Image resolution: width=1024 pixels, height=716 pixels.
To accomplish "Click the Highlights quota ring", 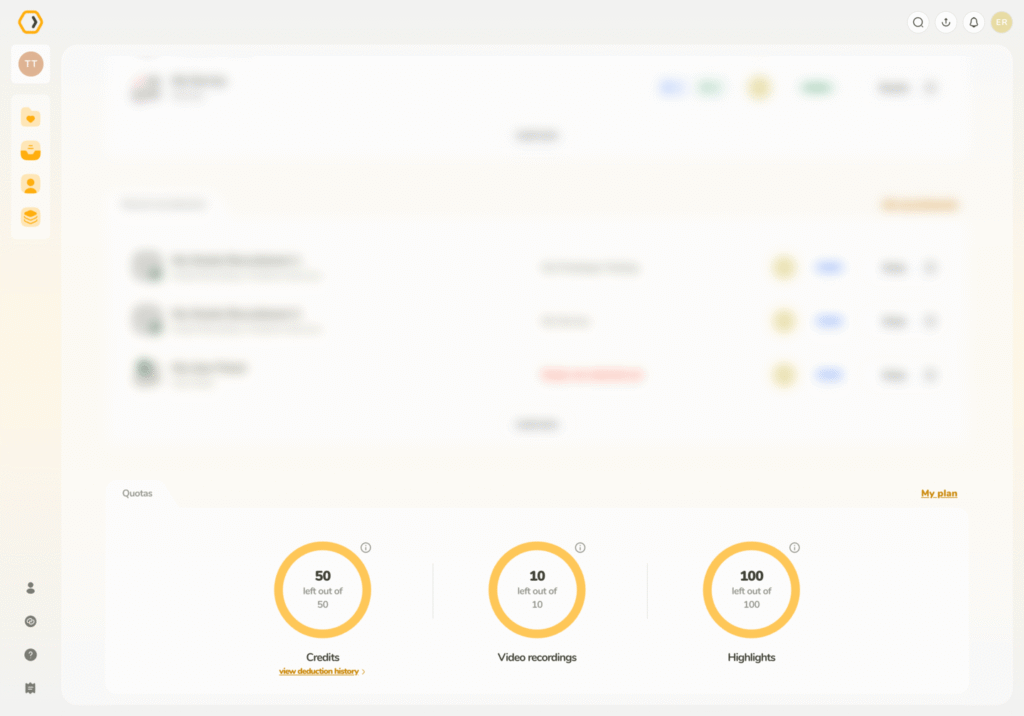I will 751,590.
